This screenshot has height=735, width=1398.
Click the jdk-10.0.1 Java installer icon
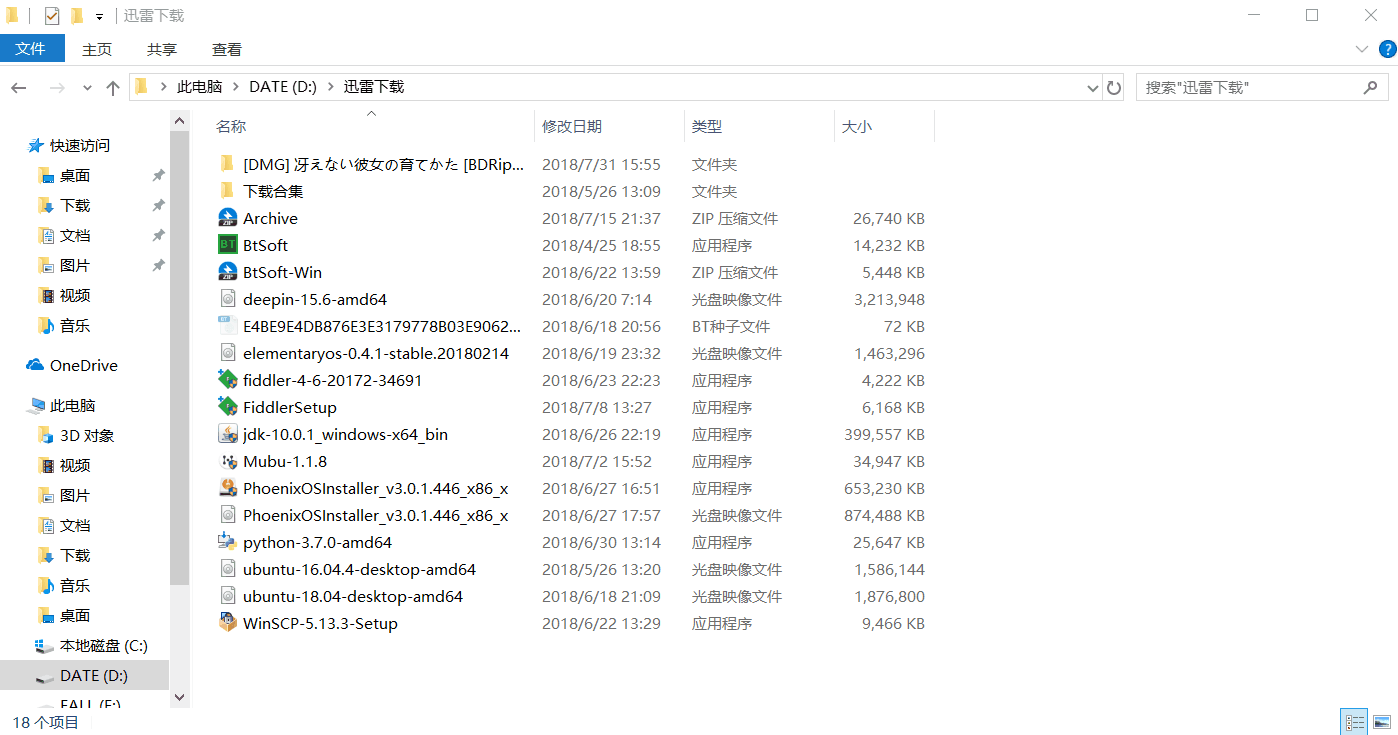coord(227,434)
